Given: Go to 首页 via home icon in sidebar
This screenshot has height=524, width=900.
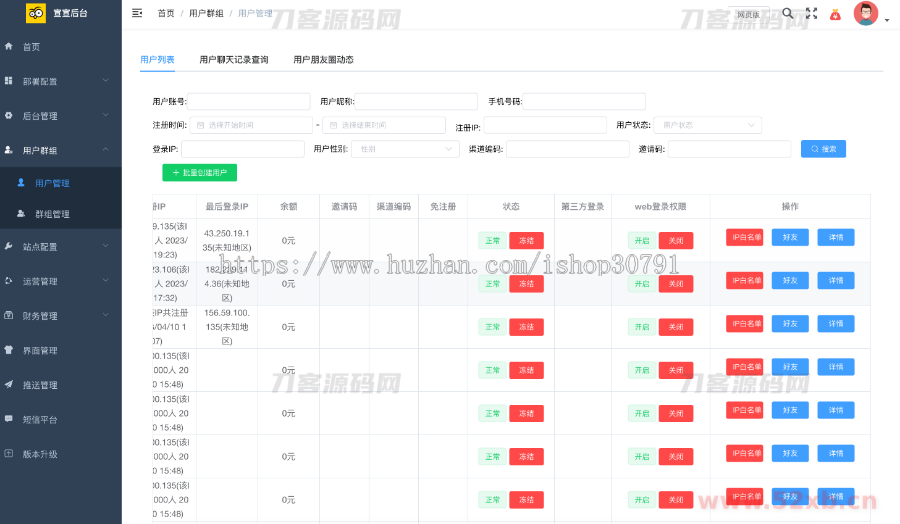Looking at the screenshot, I should [x=10, y=47].
